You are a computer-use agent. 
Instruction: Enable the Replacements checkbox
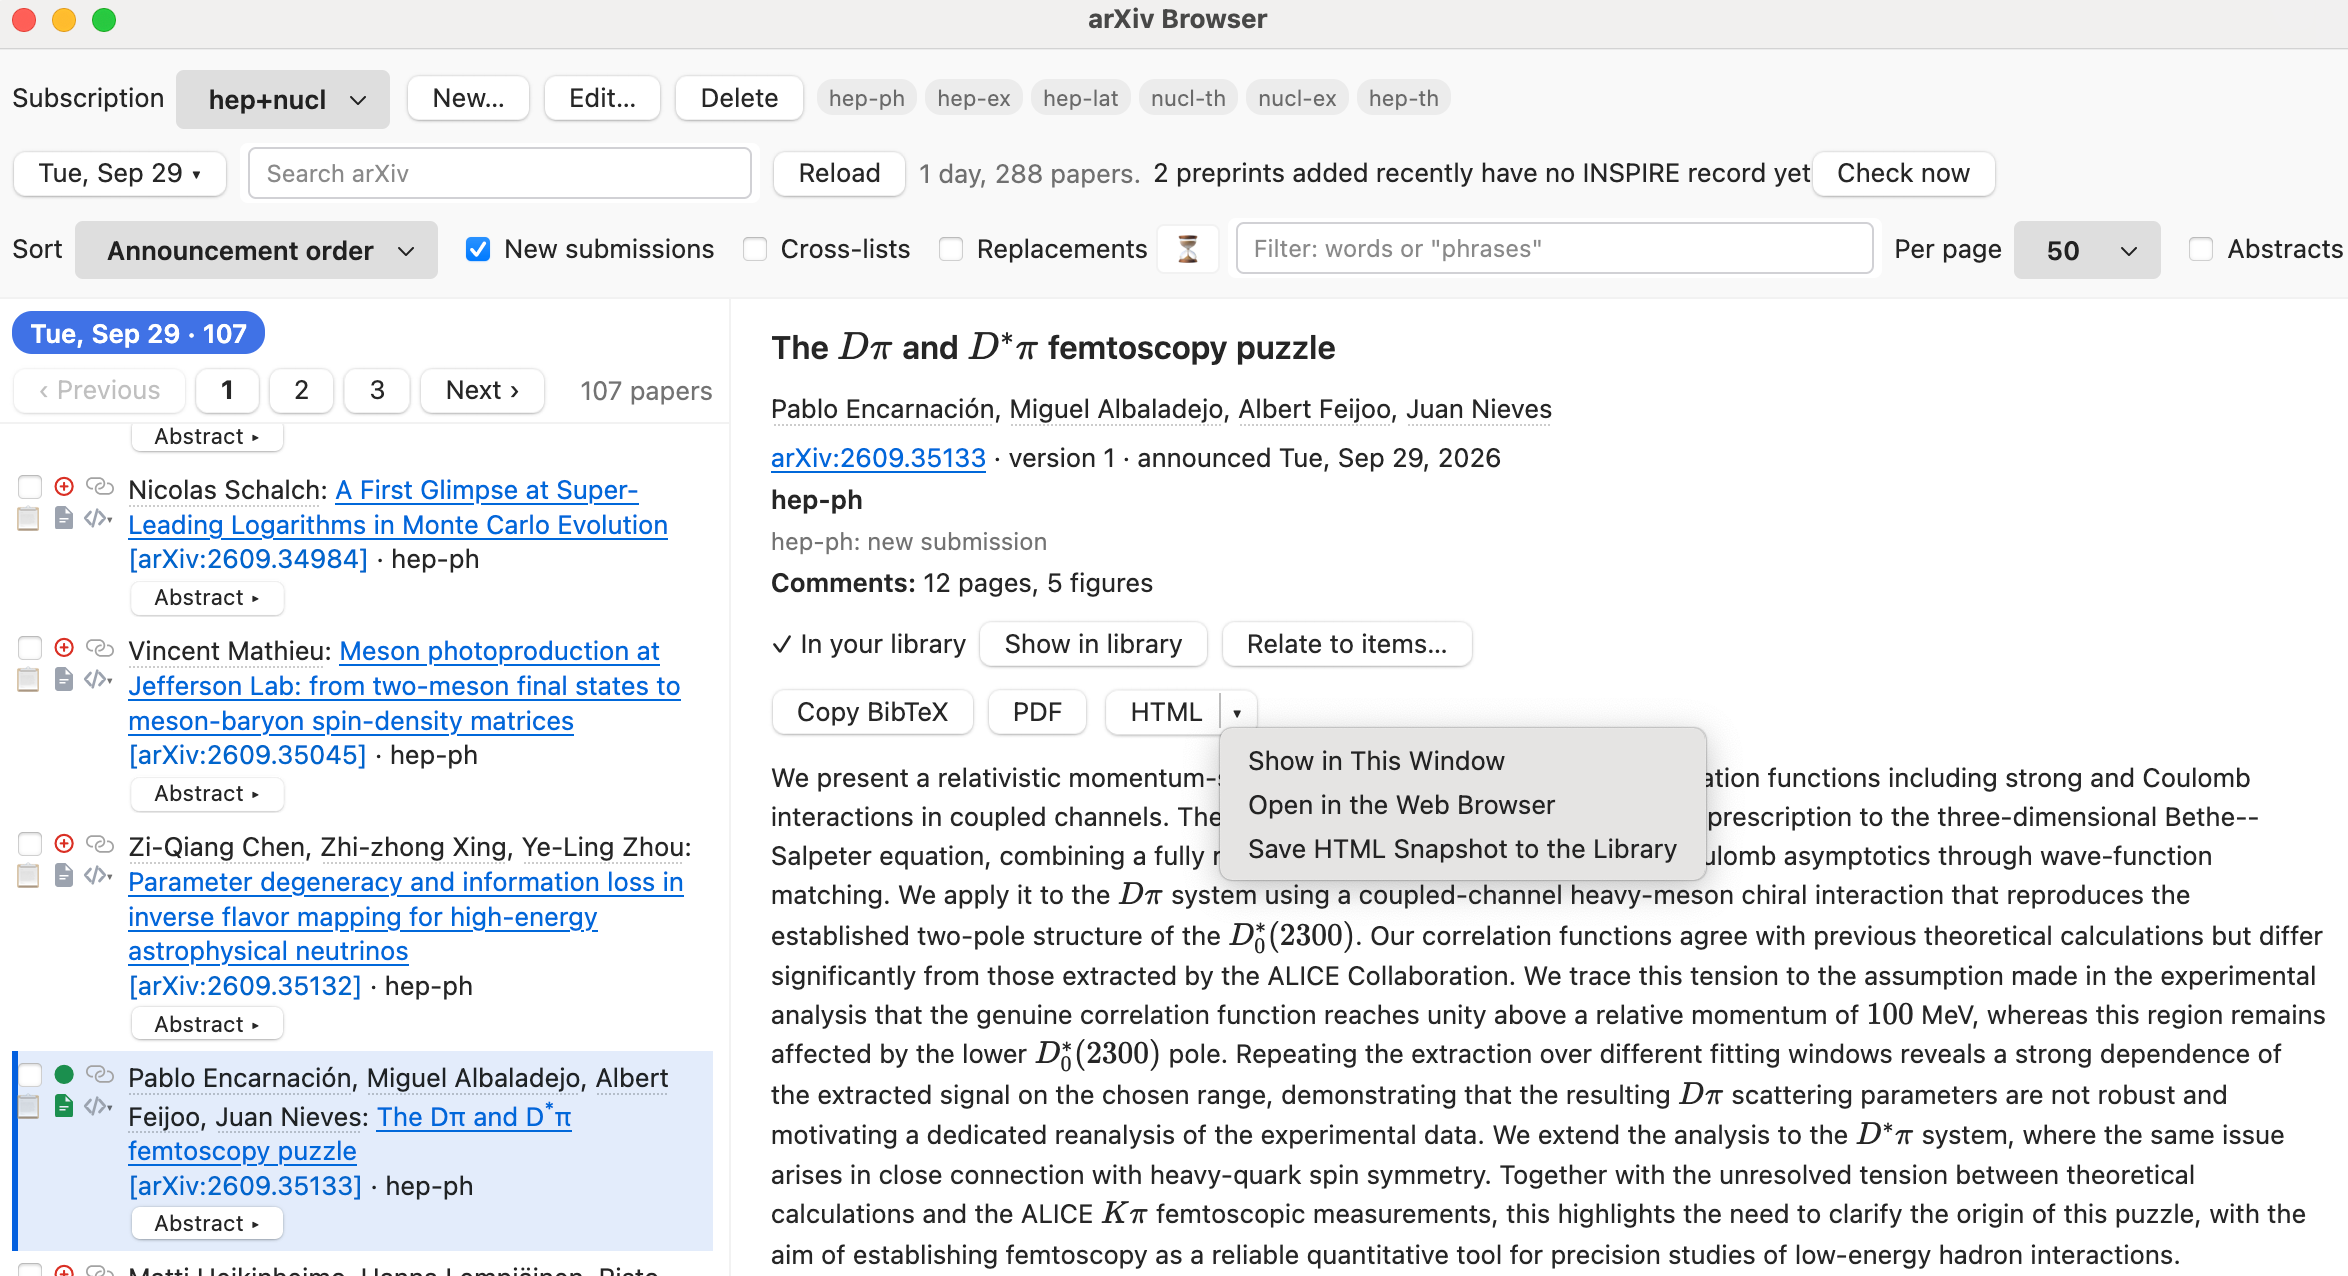[951, 249]
